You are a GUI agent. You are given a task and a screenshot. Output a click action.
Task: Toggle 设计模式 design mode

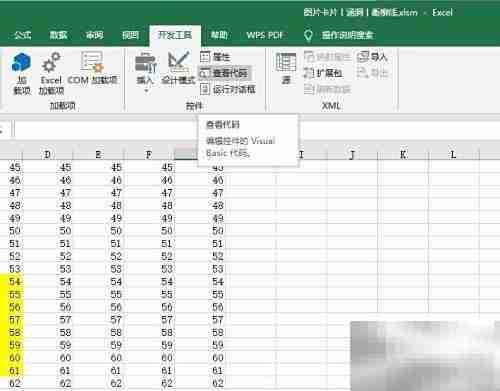click(x=178, y=68)
